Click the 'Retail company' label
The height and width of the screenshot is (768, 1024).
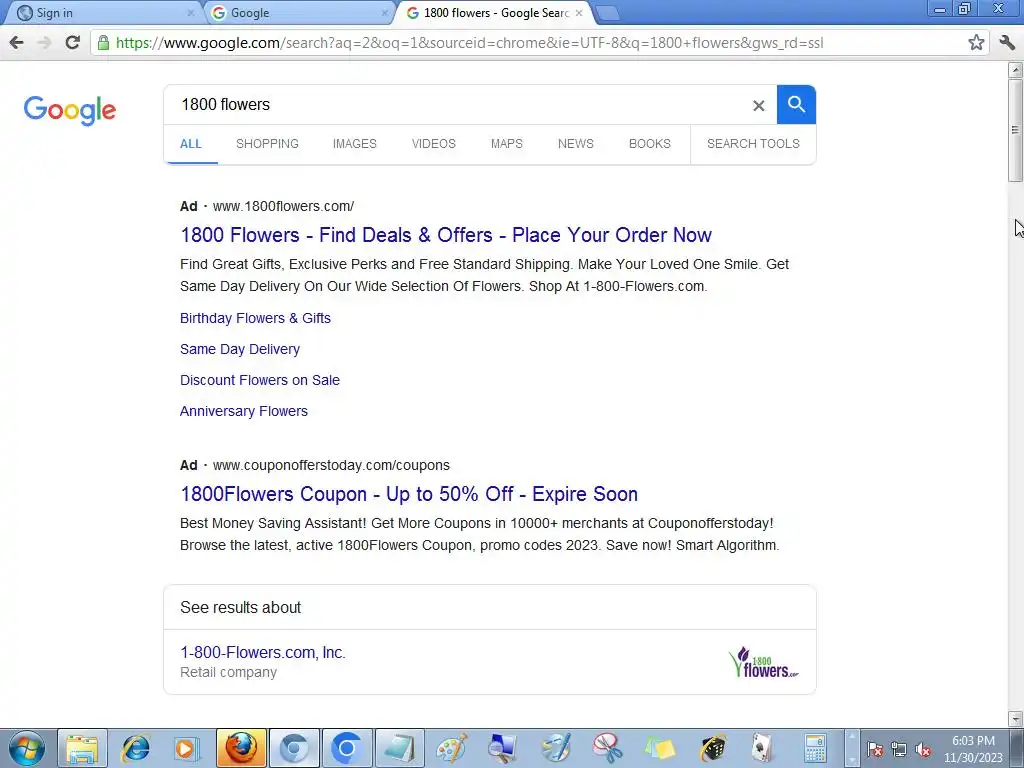pyautogui.click(x=229, y=673)
